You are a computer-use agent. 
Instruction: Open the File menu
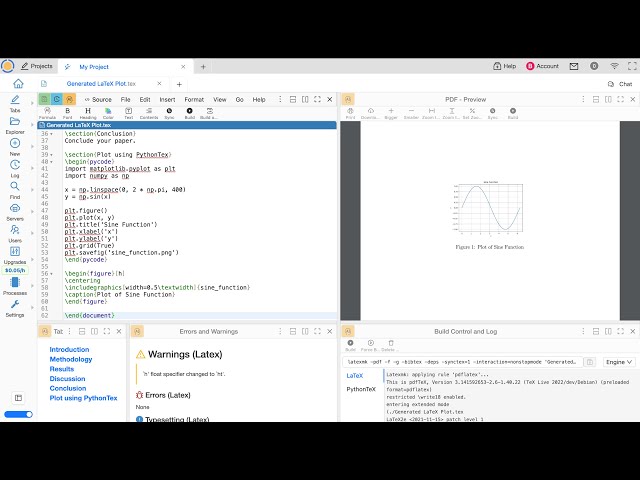point(125,99)
